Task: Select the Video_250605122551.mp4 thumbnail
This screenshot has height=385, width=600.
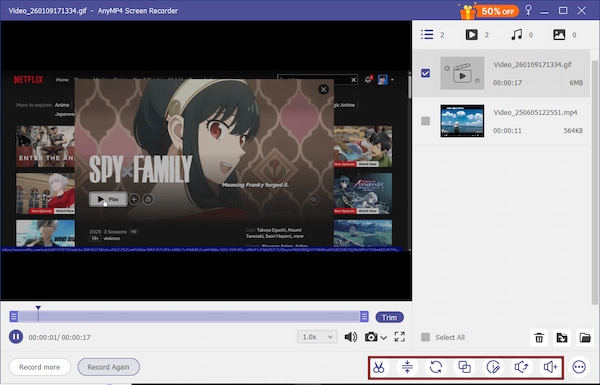Action: point(462,121)
